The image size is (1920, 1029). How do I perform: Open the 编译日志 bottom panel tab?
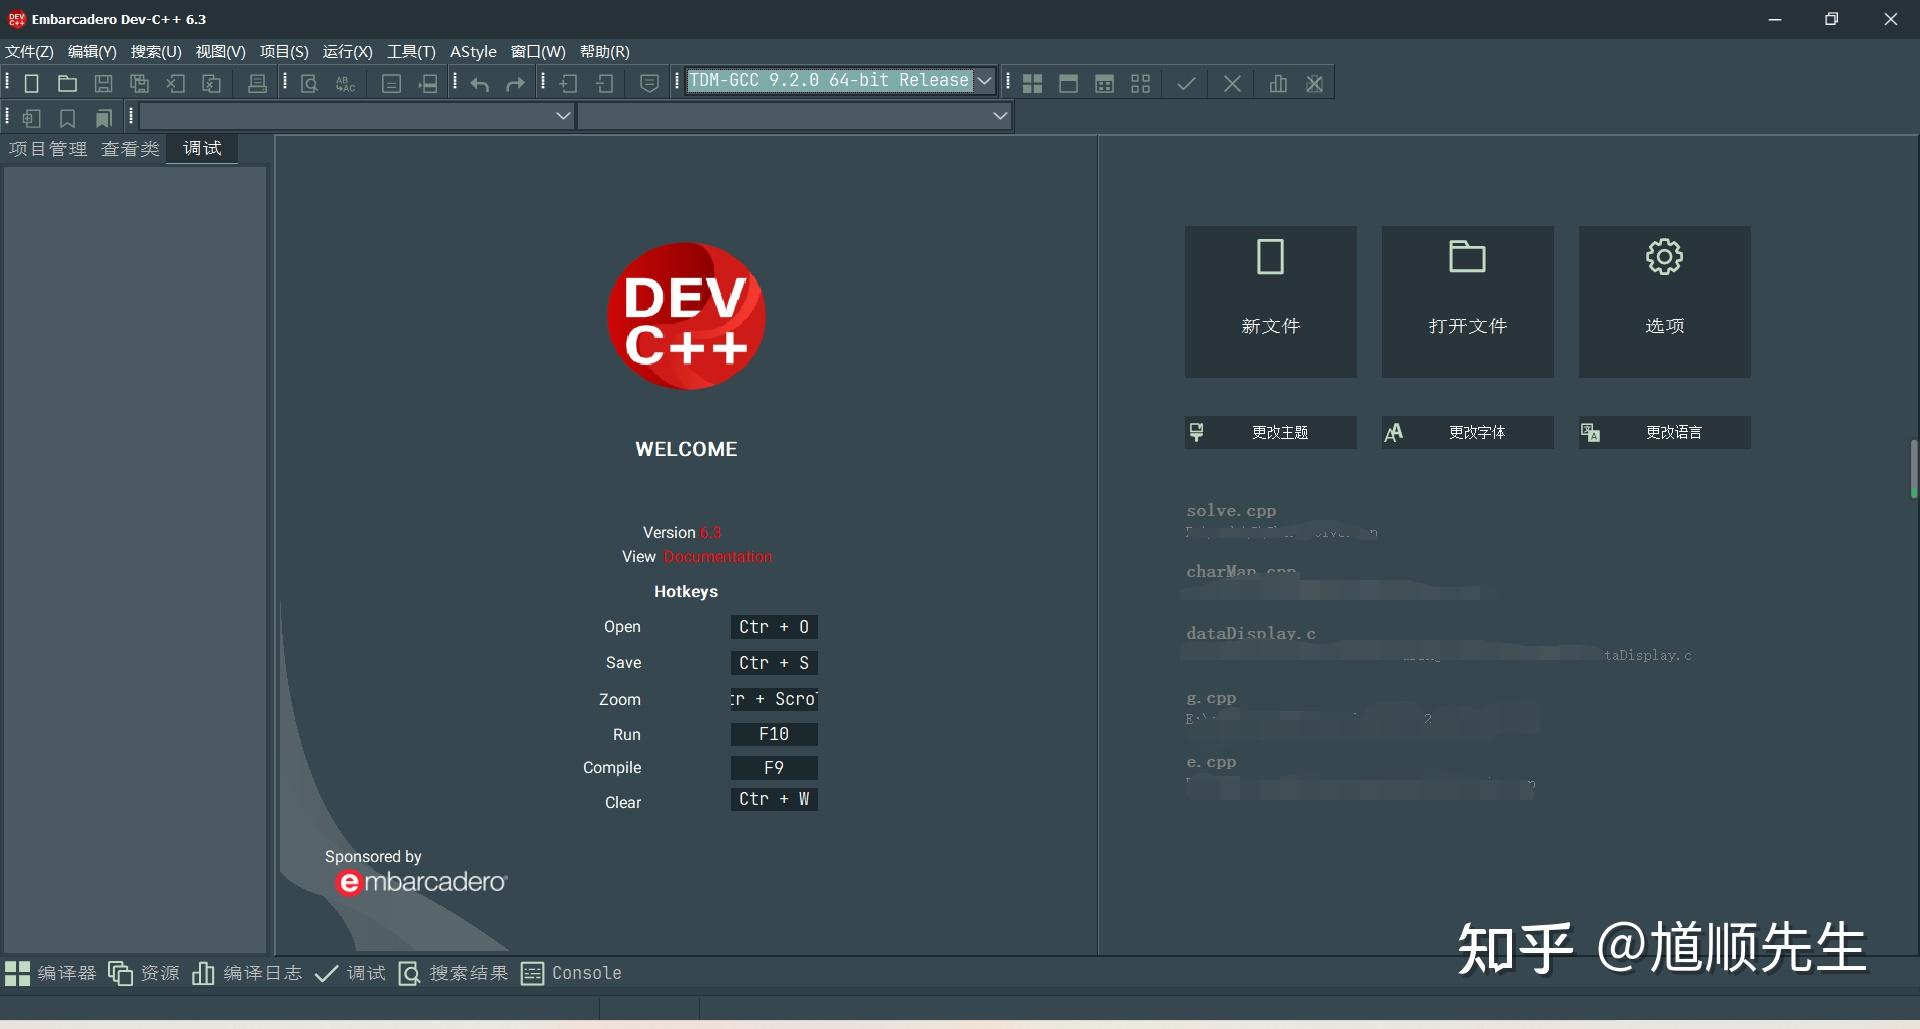coord(247,974)
